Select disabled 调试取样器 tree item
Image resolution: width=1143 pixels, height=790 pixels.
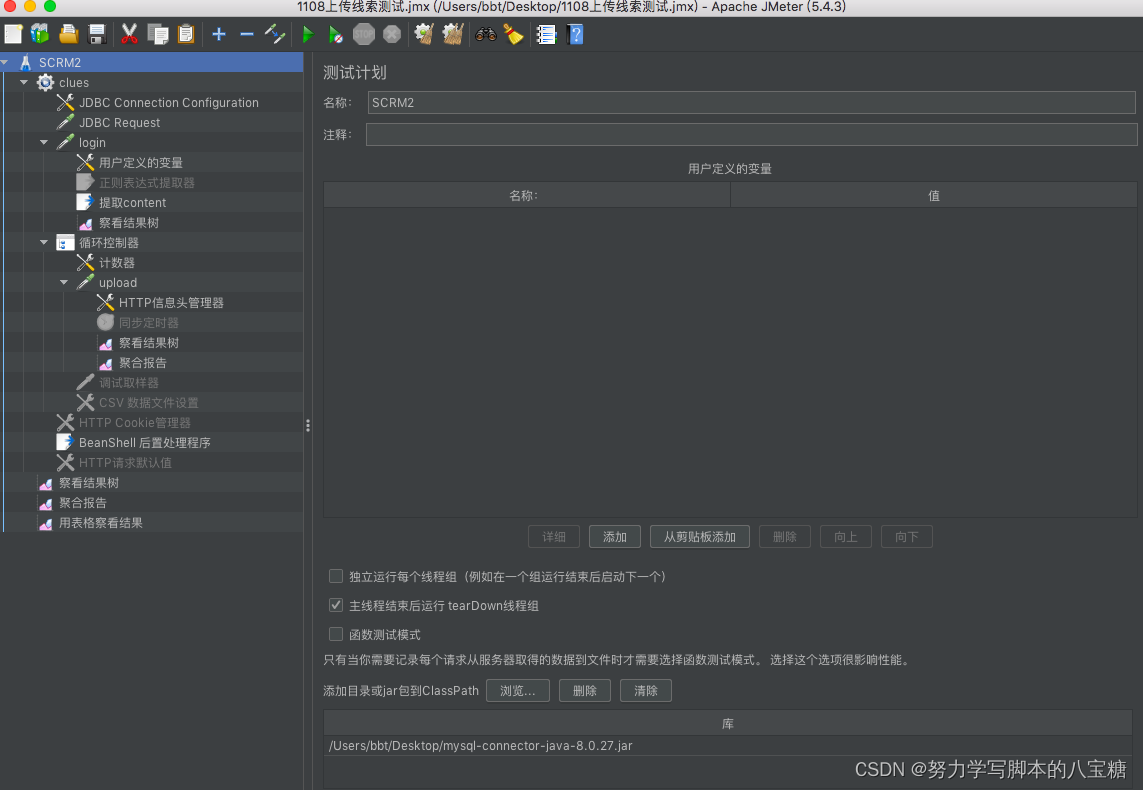coord(129,383)
